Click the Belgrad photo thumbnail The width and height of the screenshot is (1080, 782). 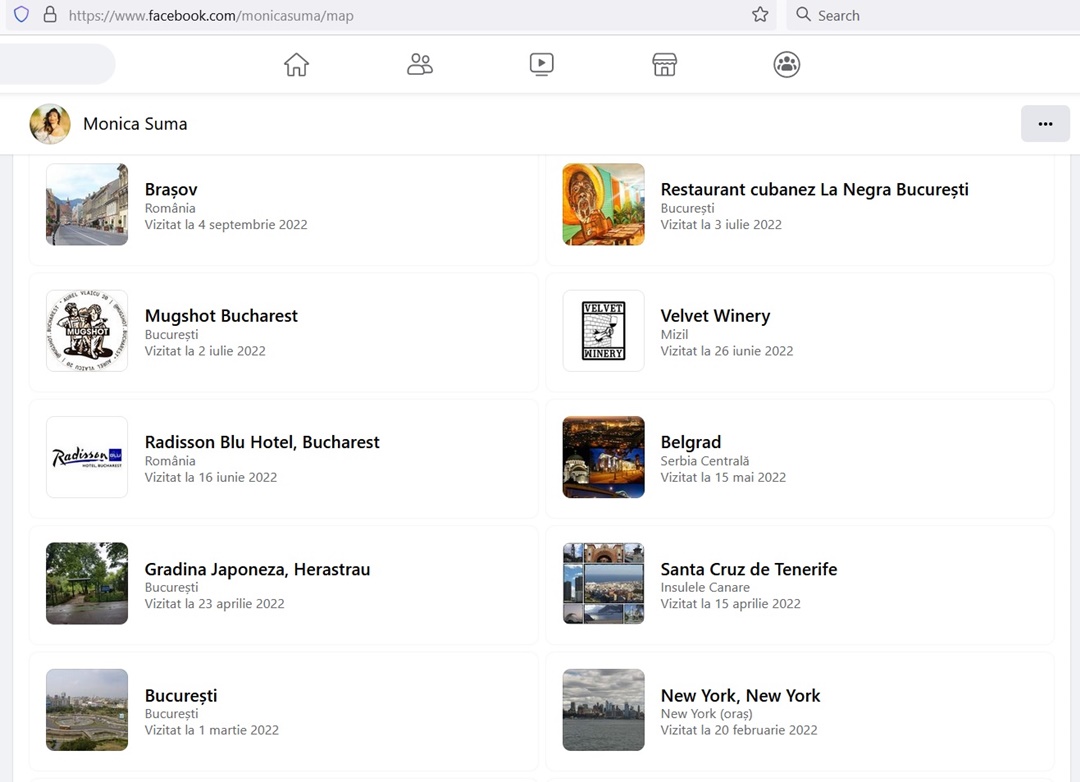coord(603,457)
